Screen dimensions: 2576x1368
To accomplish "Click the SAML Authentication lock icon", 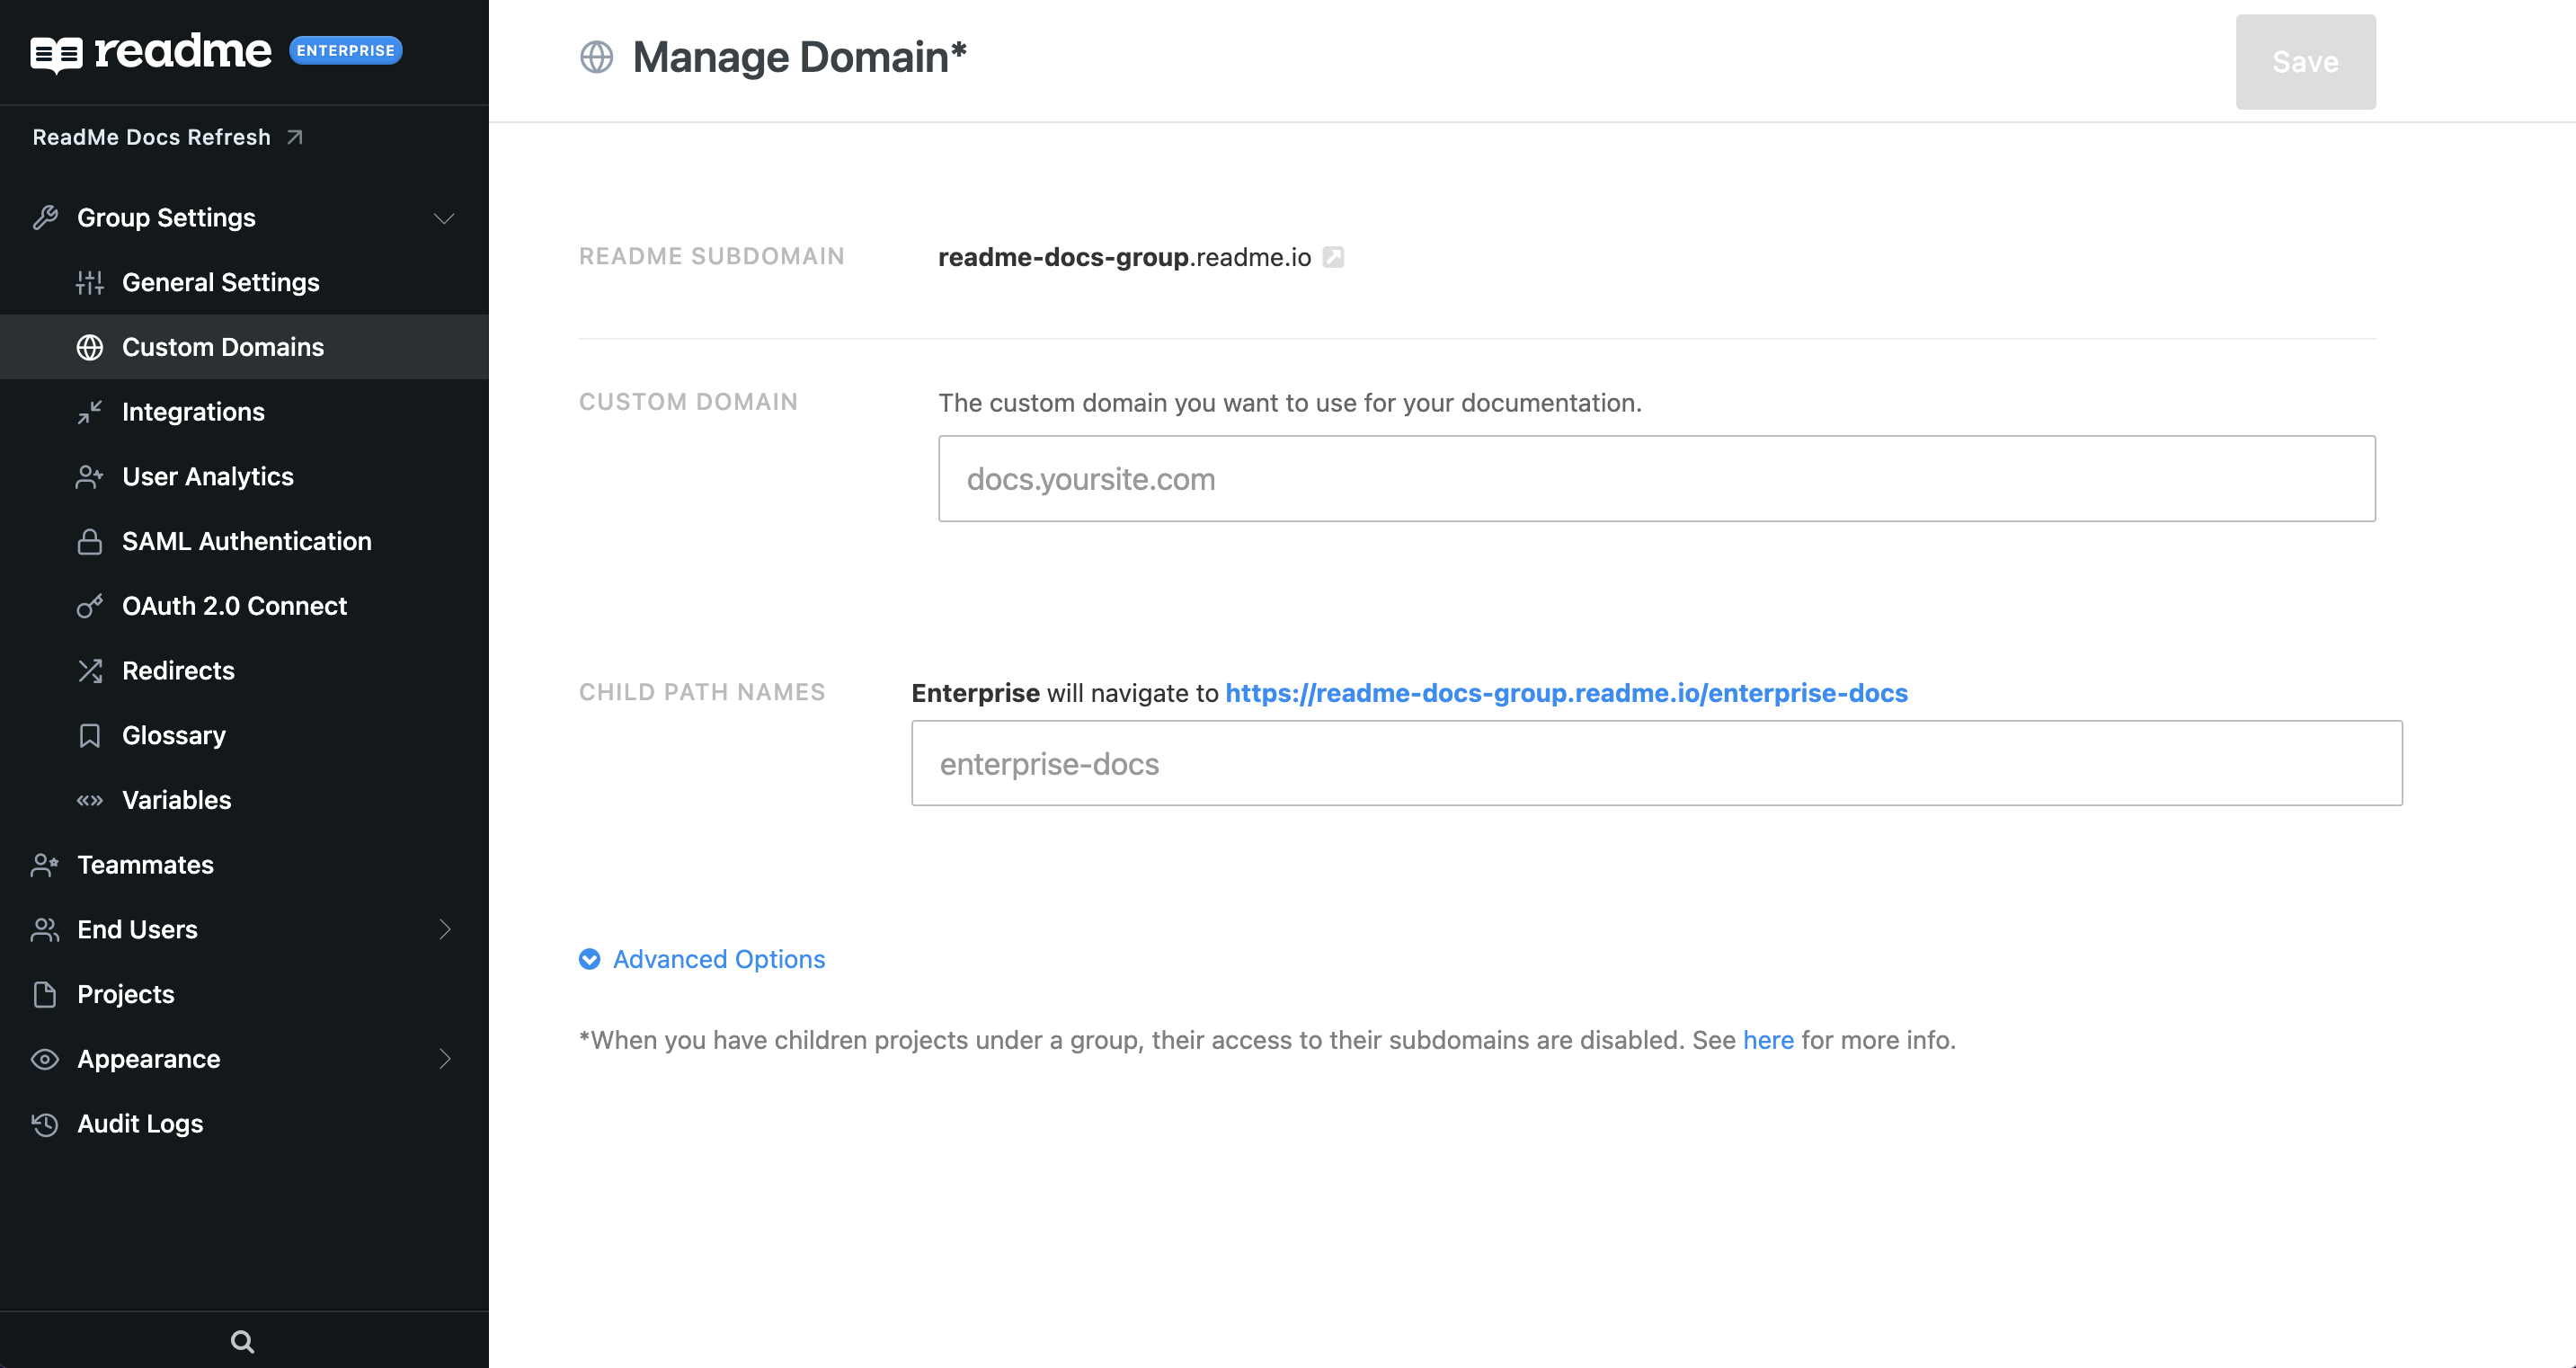I will pyautogui.click(x=90, y=541).
